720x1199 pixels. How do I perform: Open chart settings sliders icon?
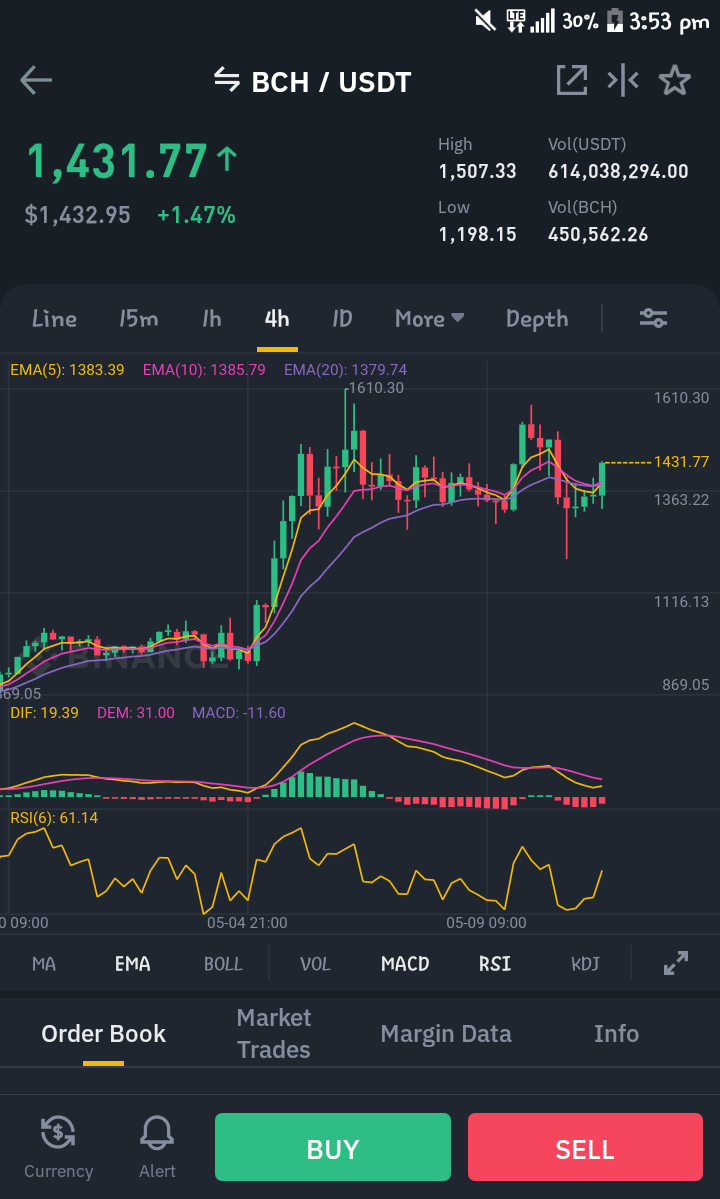[654, 318]
